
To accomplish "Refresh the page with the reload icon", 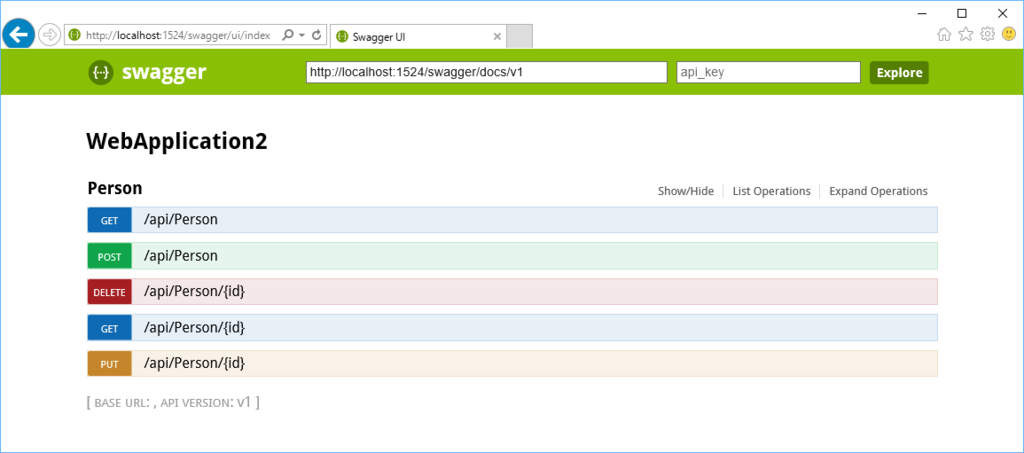I will pos(317,35).
